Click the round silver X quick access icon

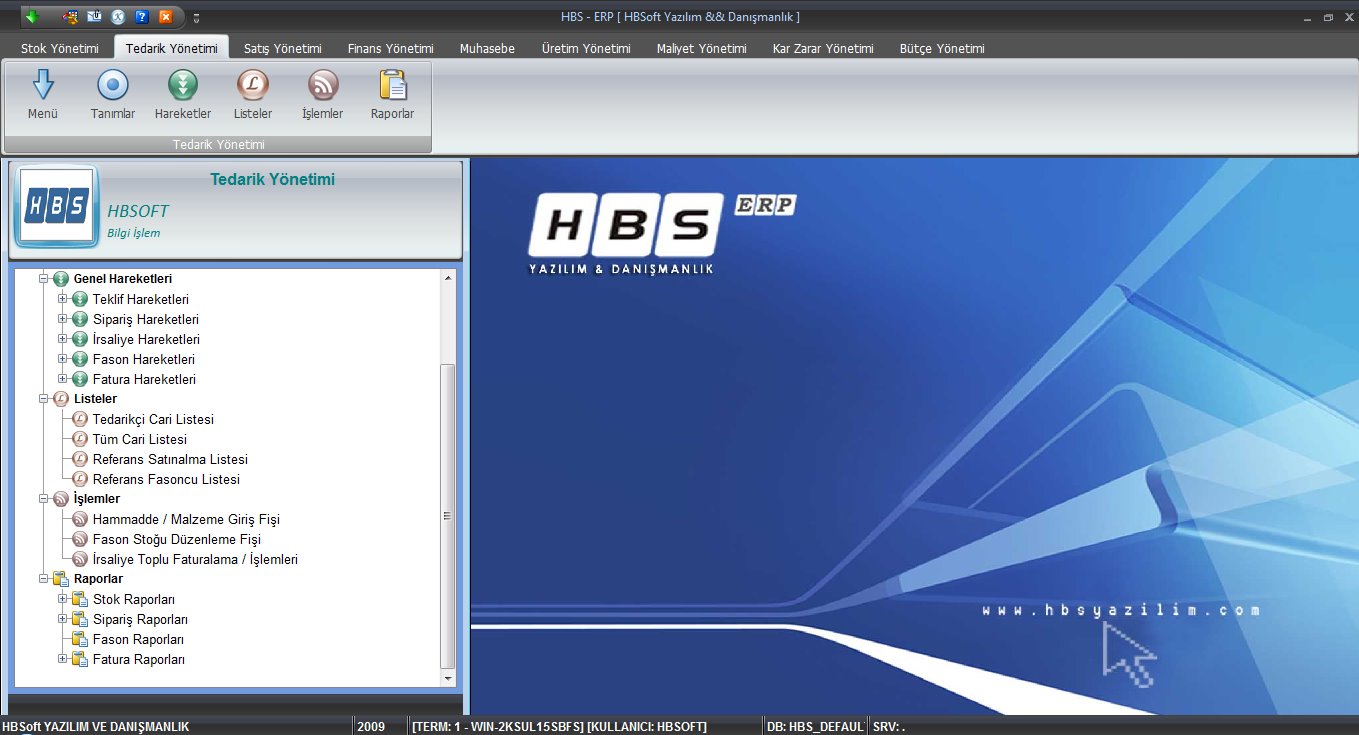click(118, 17)
